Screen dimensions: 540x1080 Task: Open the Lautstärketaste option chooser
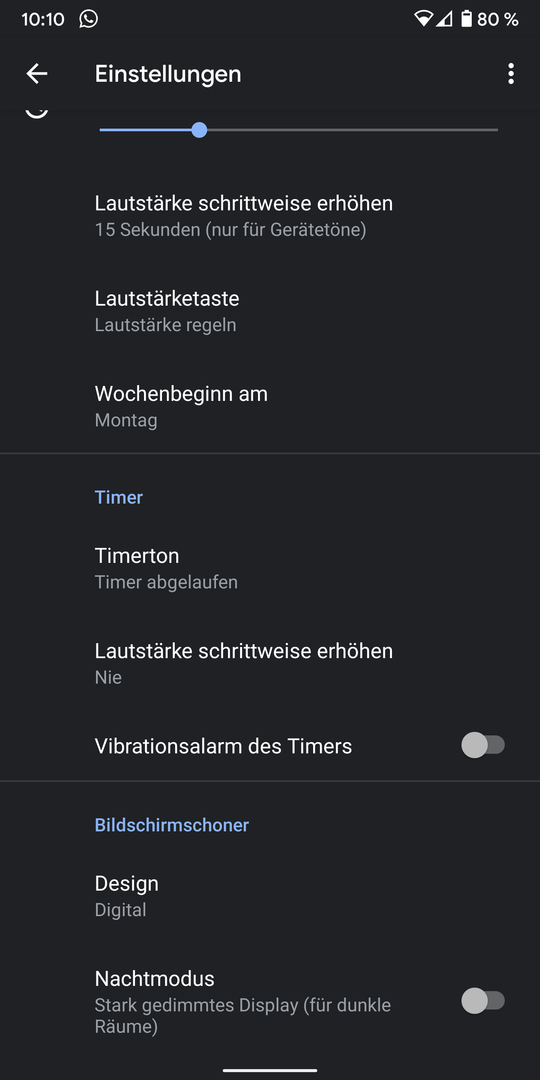tap(270, 311)
